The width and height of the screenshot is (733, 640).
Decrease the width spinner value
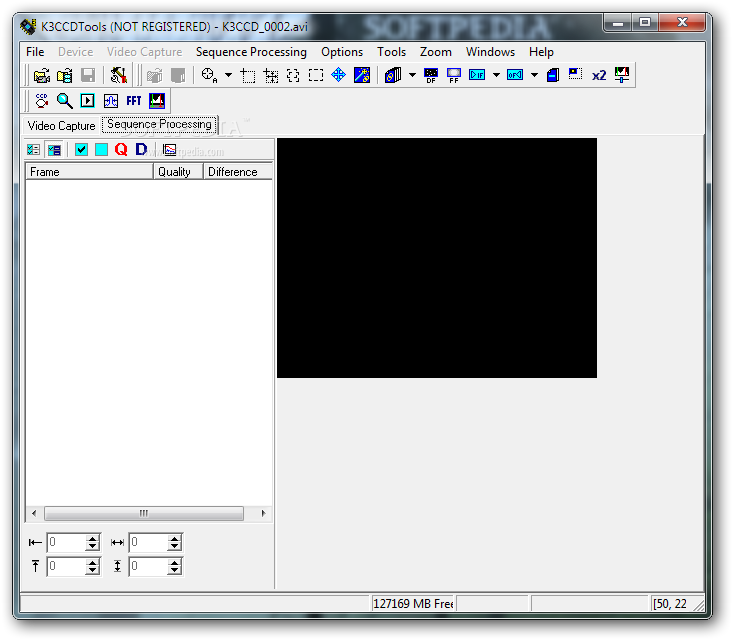coord(175,547)
